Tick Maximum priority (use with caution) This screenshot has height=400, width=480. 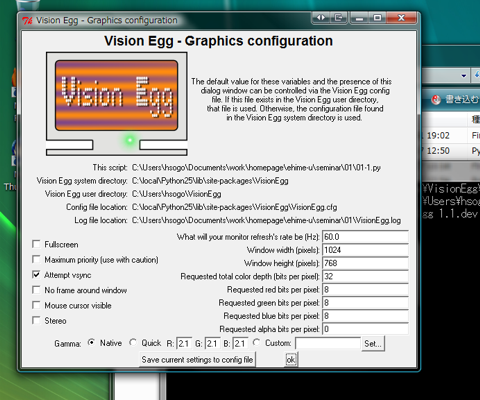(36, 259)
